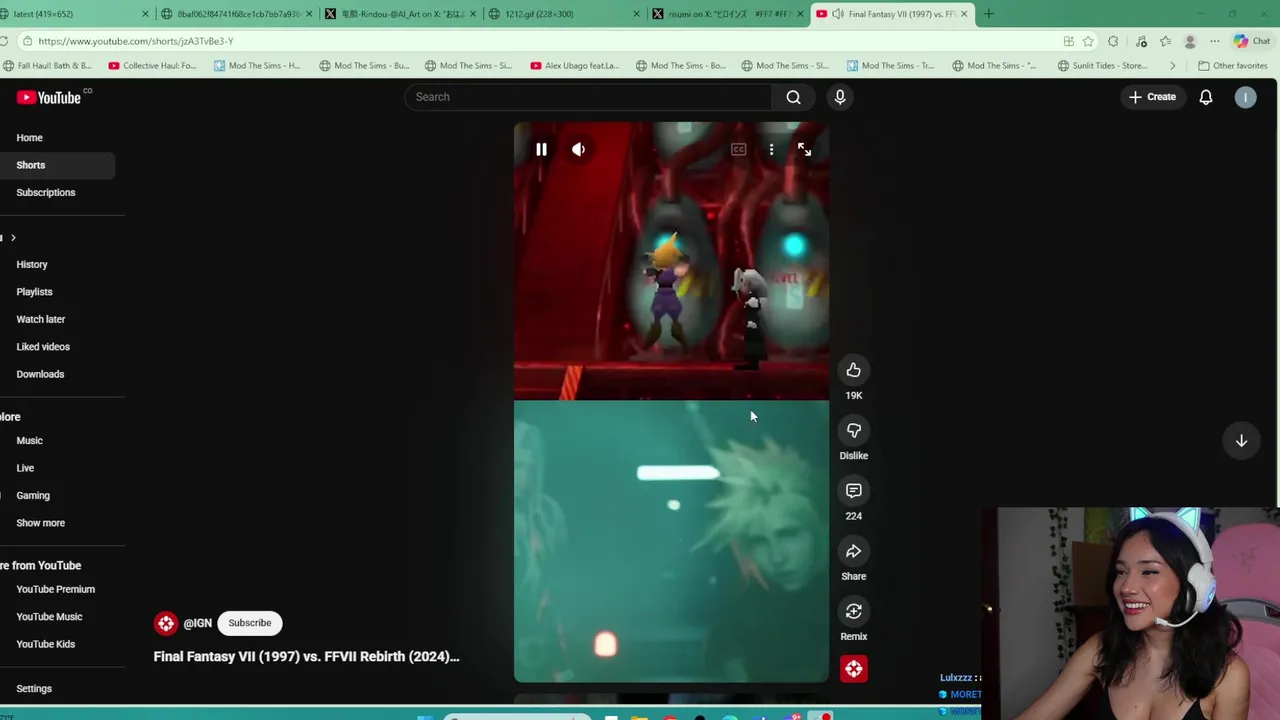Image resolution: width=1280 pixels, height=720 pixels.
Task: Open the 224 comments panel
Action: [853, 491]
